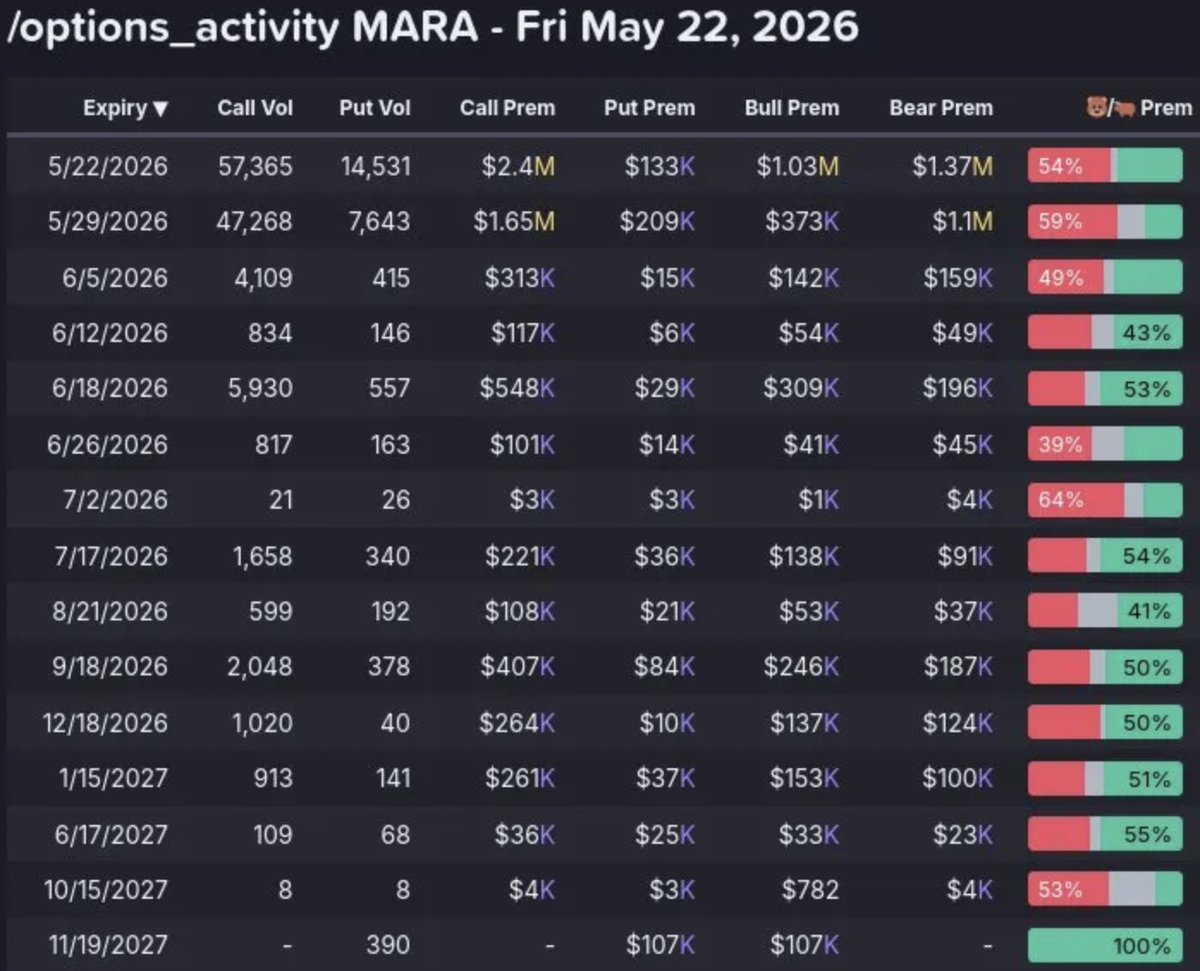1200x971 pixels.
Task: Click the Call Vol column header
Action: click(x=255, y=109)
